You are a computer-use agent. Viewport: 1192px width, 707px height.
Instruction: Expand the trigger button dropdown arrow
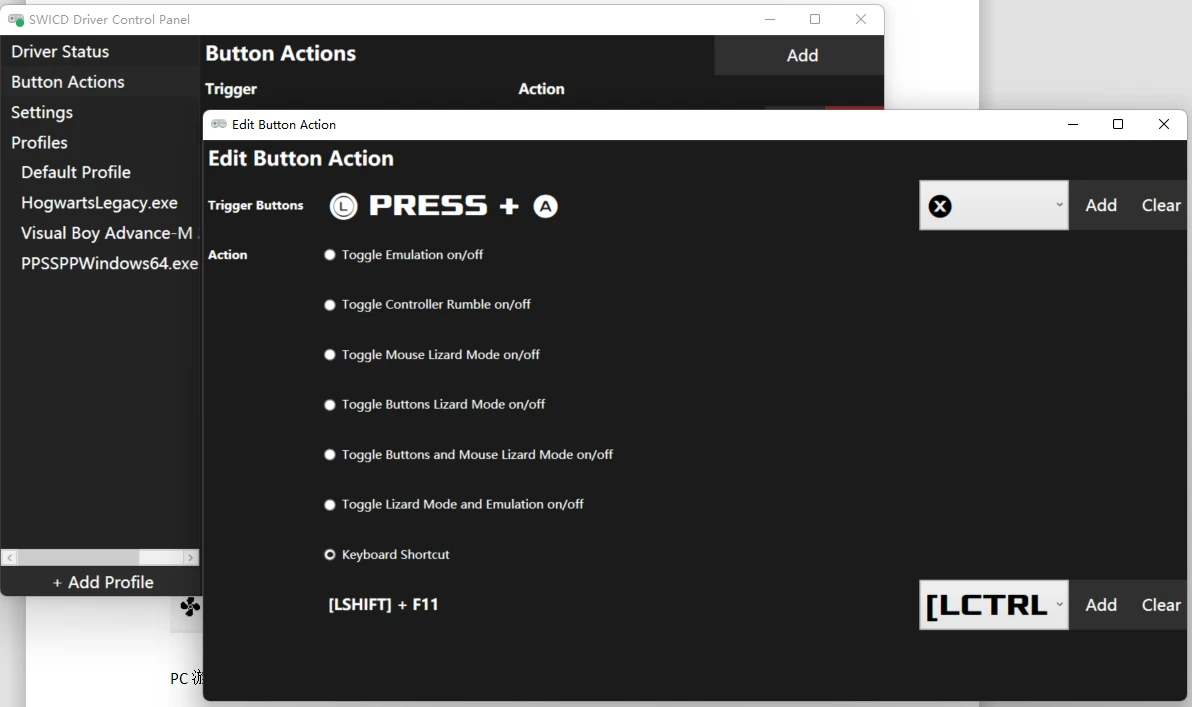tap(1059, 206)
